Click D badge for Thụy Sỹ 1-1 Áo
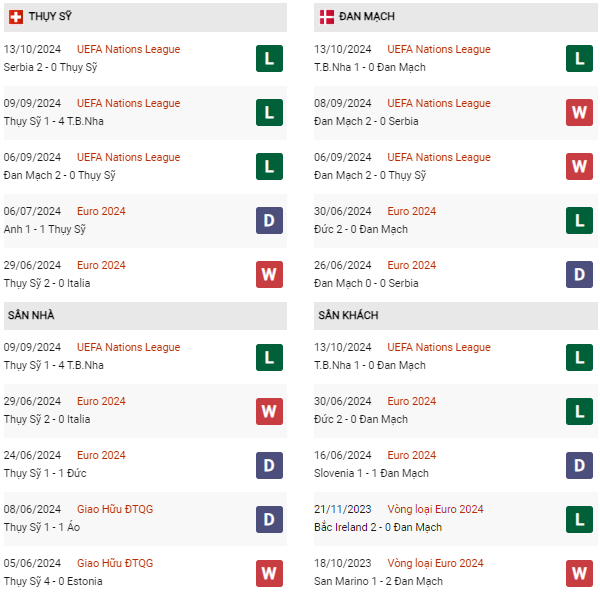This screenshot has height=595, width=600. coord(269,519)
